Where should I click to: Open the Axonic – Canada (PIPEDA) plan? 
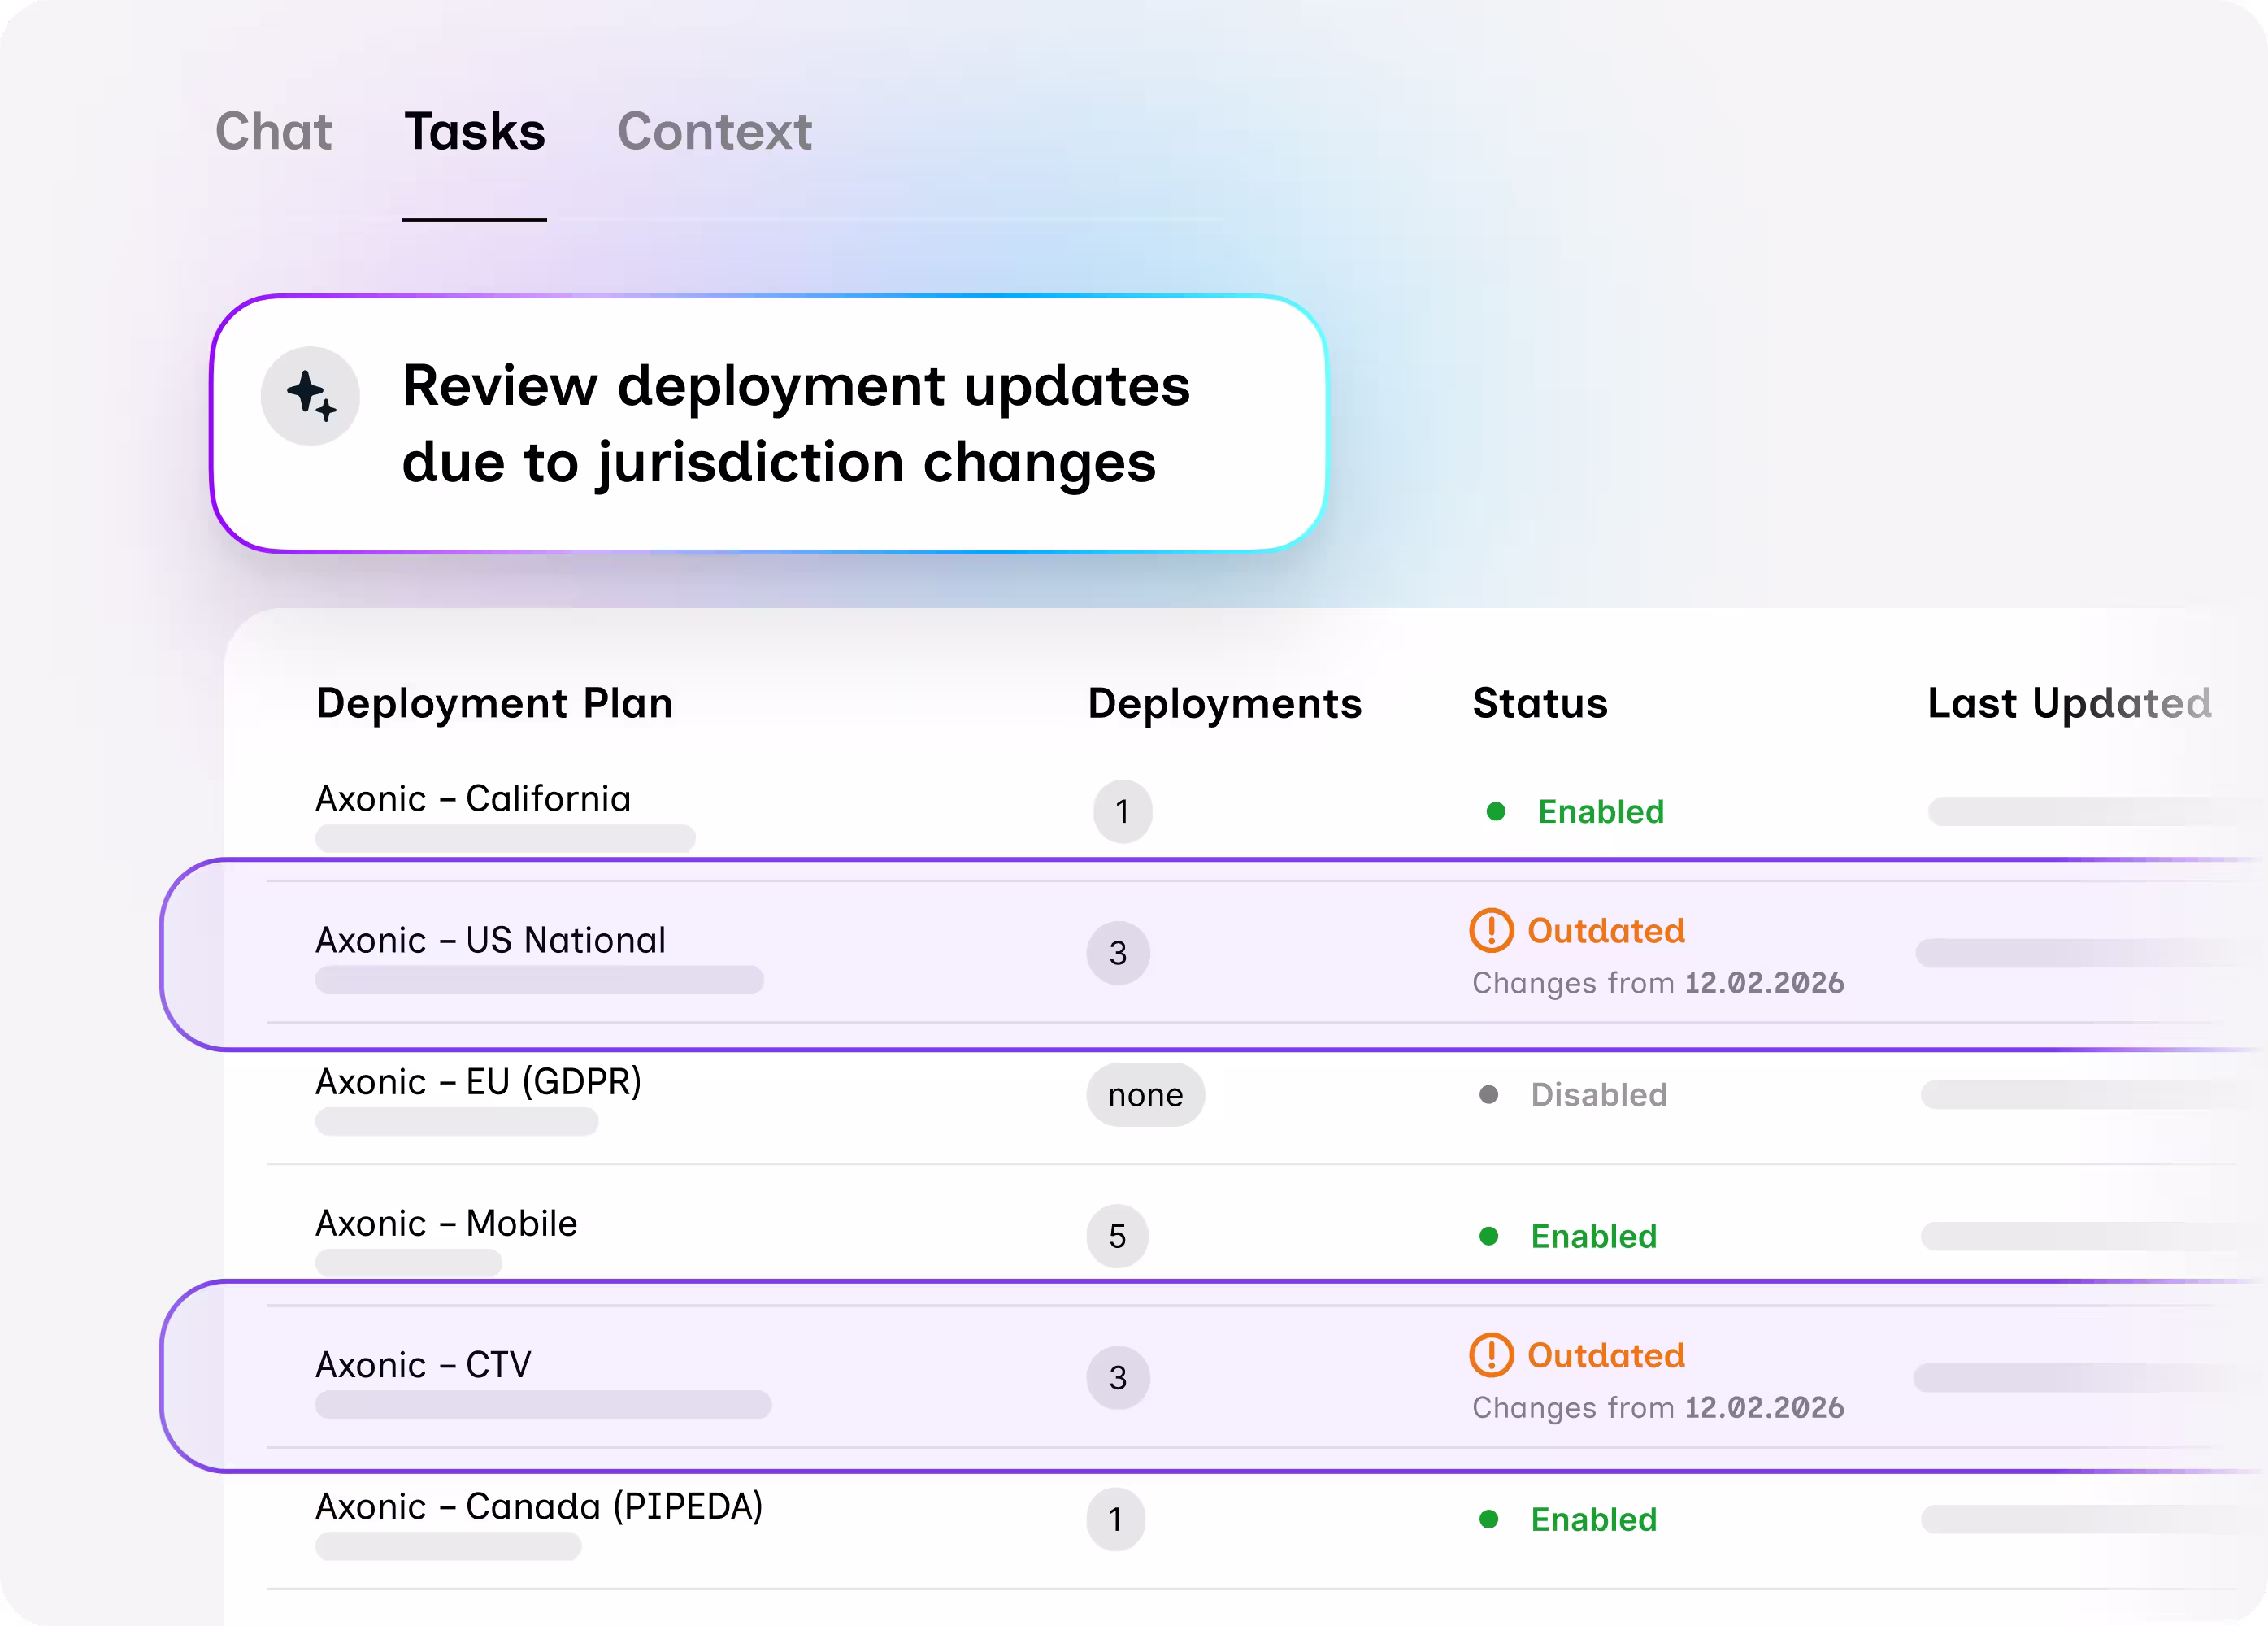click(x=539, y=1507)
